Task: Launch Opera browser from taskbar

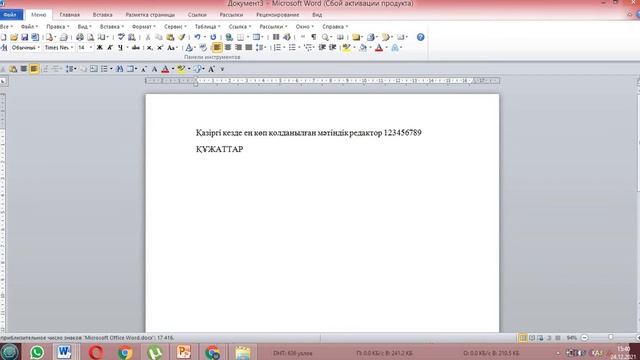Action: [96, 352]
